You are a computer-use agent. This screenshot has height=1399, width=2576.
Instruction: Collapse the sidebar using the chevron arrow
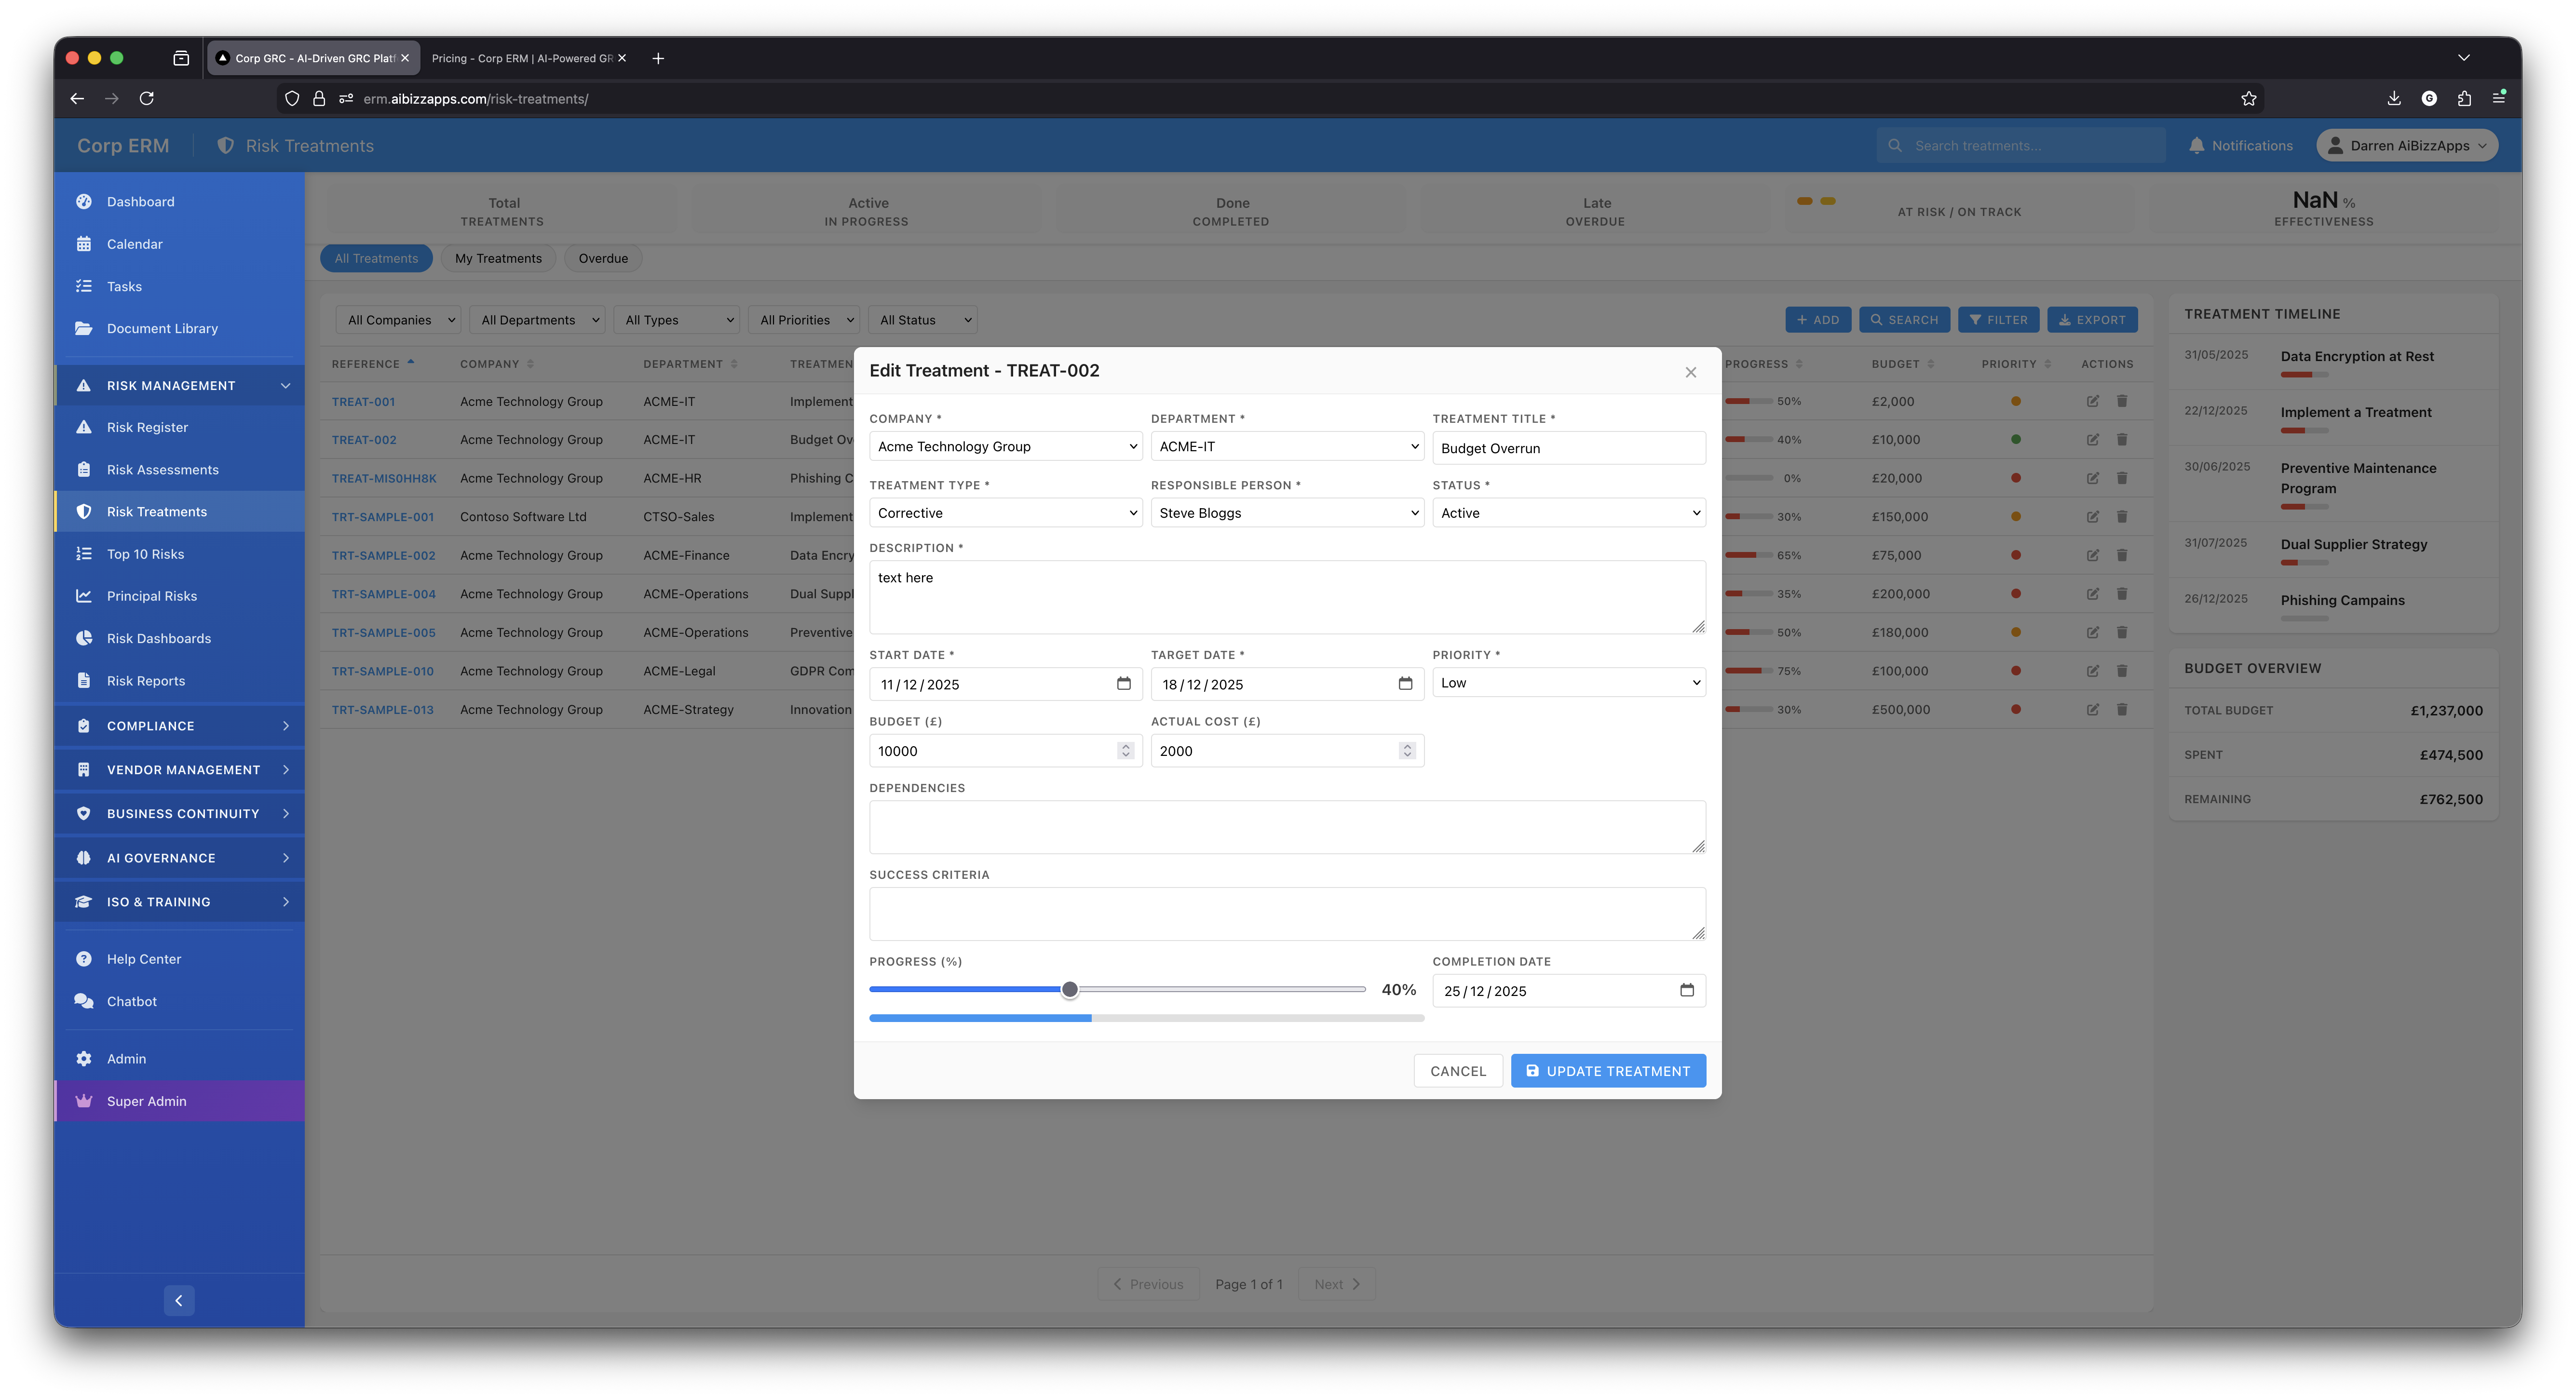click(179, 1300)
